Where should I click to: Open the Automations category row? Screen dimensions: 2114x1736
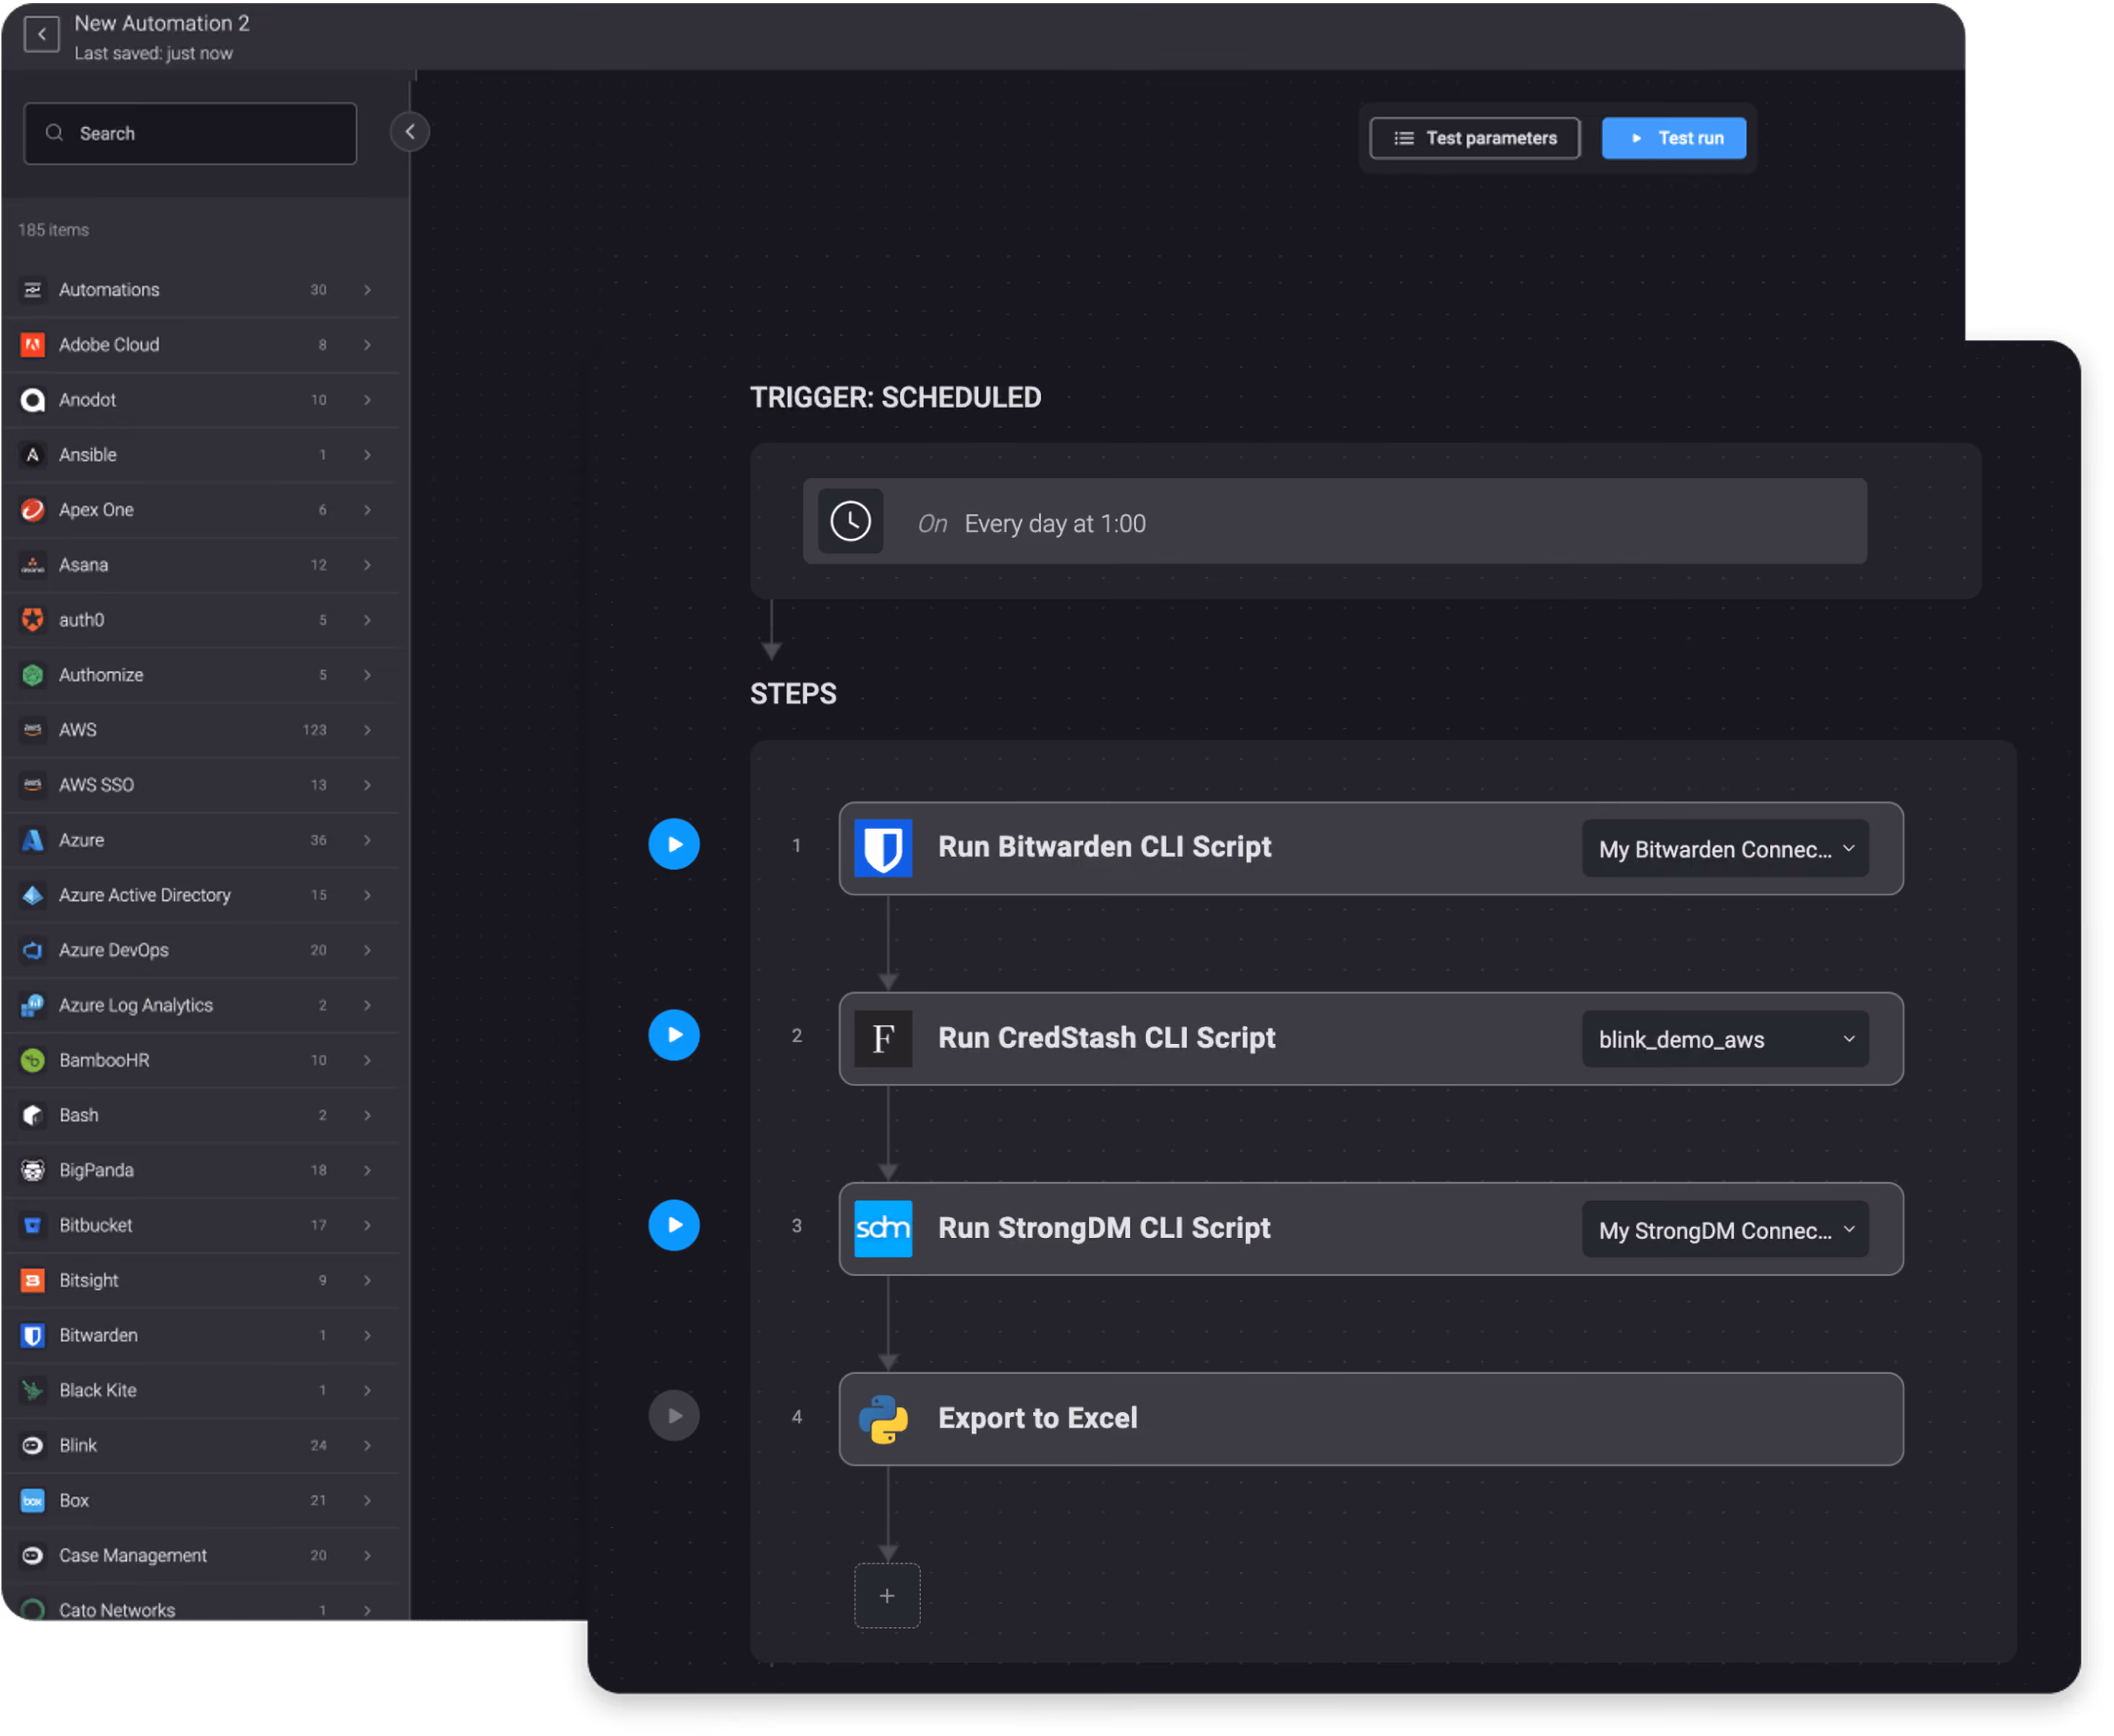point(200,290)
